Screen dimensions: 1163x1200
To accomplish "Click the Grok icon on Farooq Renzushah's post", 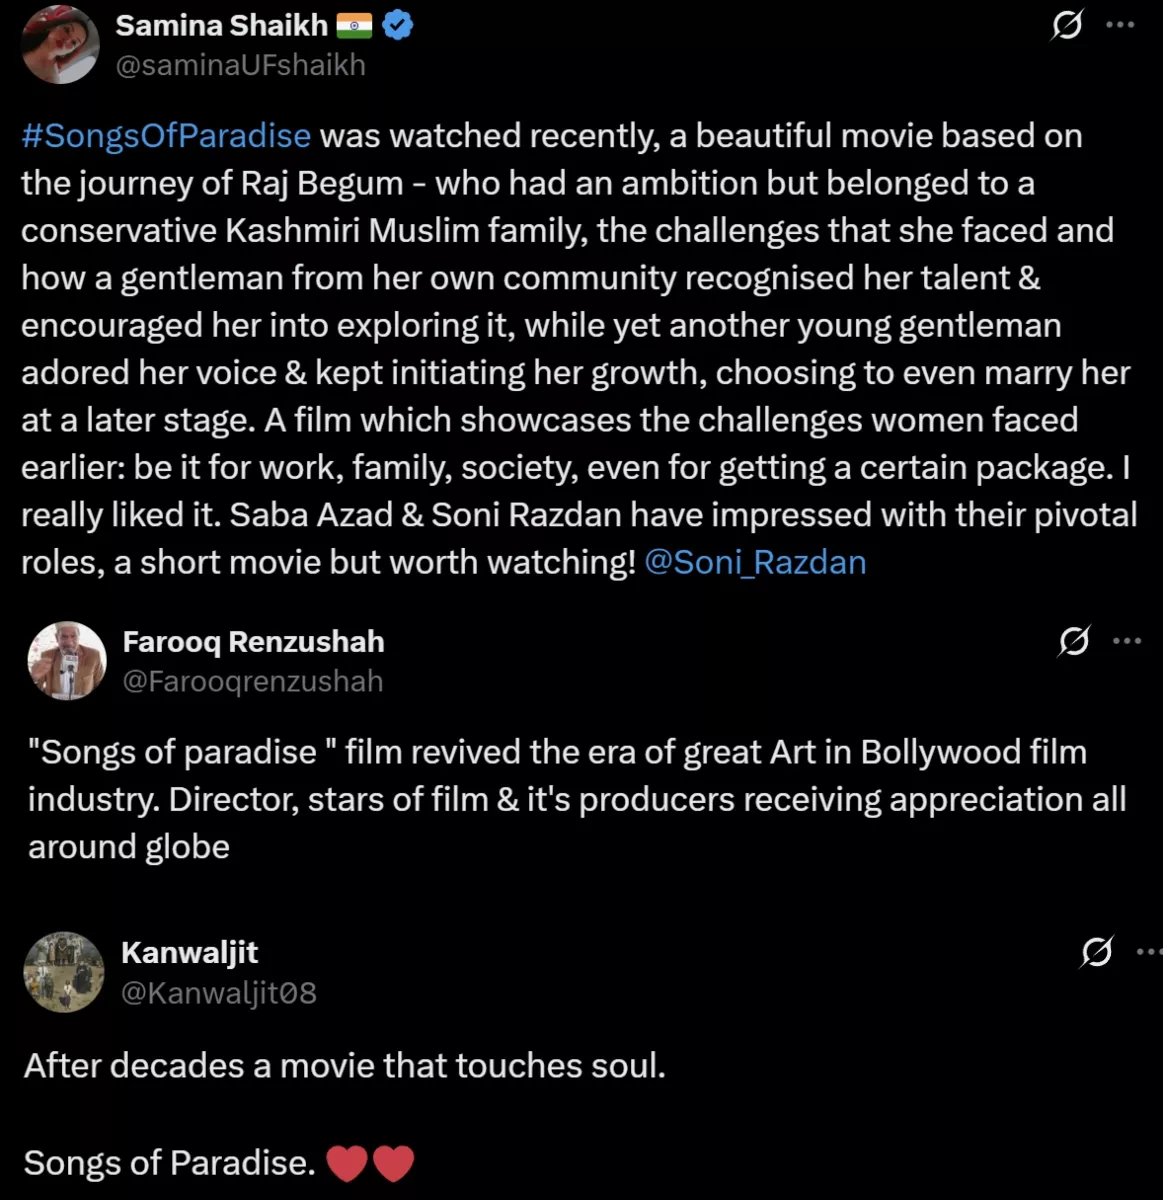I will pyautogui.click(x=1073, y=641).
